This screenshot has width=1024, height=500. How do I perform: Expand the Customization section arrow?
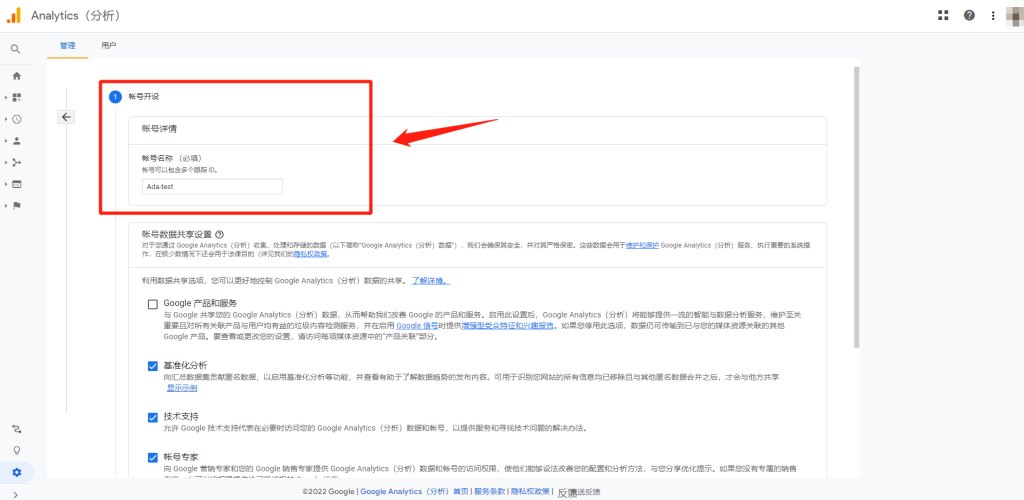pos(6,97)
